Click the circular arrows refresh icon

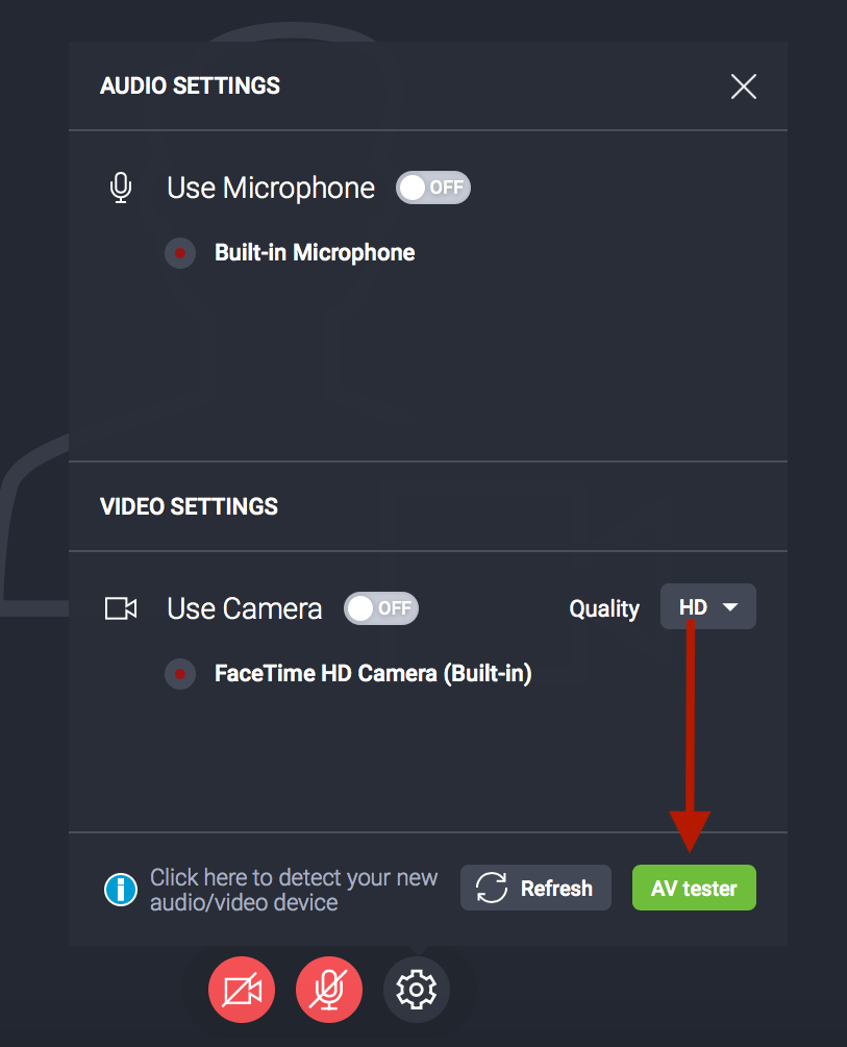492,888
